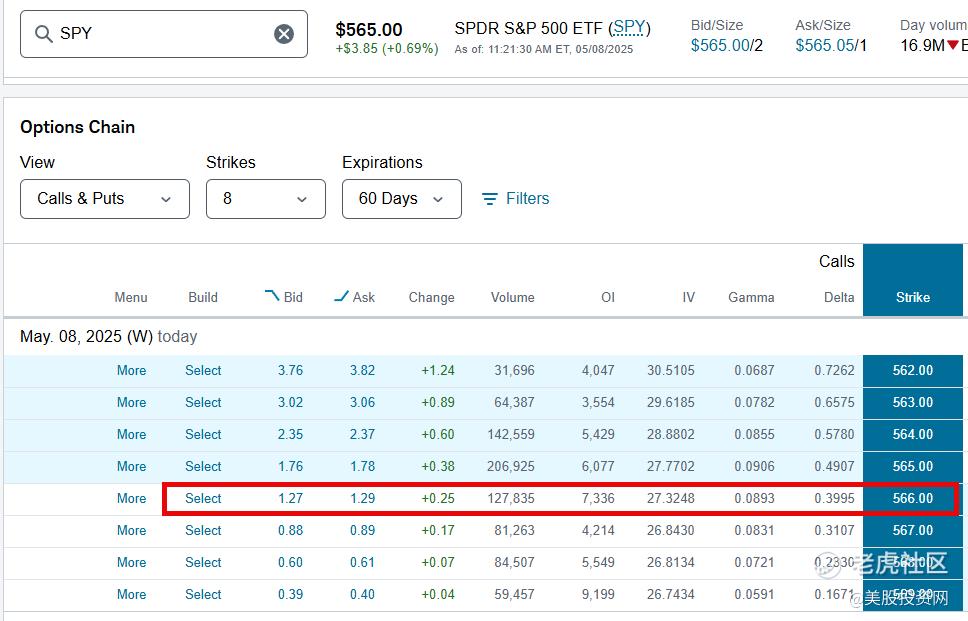Image resolution: width=968 pixels, height=621 pixels.
Task: Click the Strike column header
Action: click(912, 297)
